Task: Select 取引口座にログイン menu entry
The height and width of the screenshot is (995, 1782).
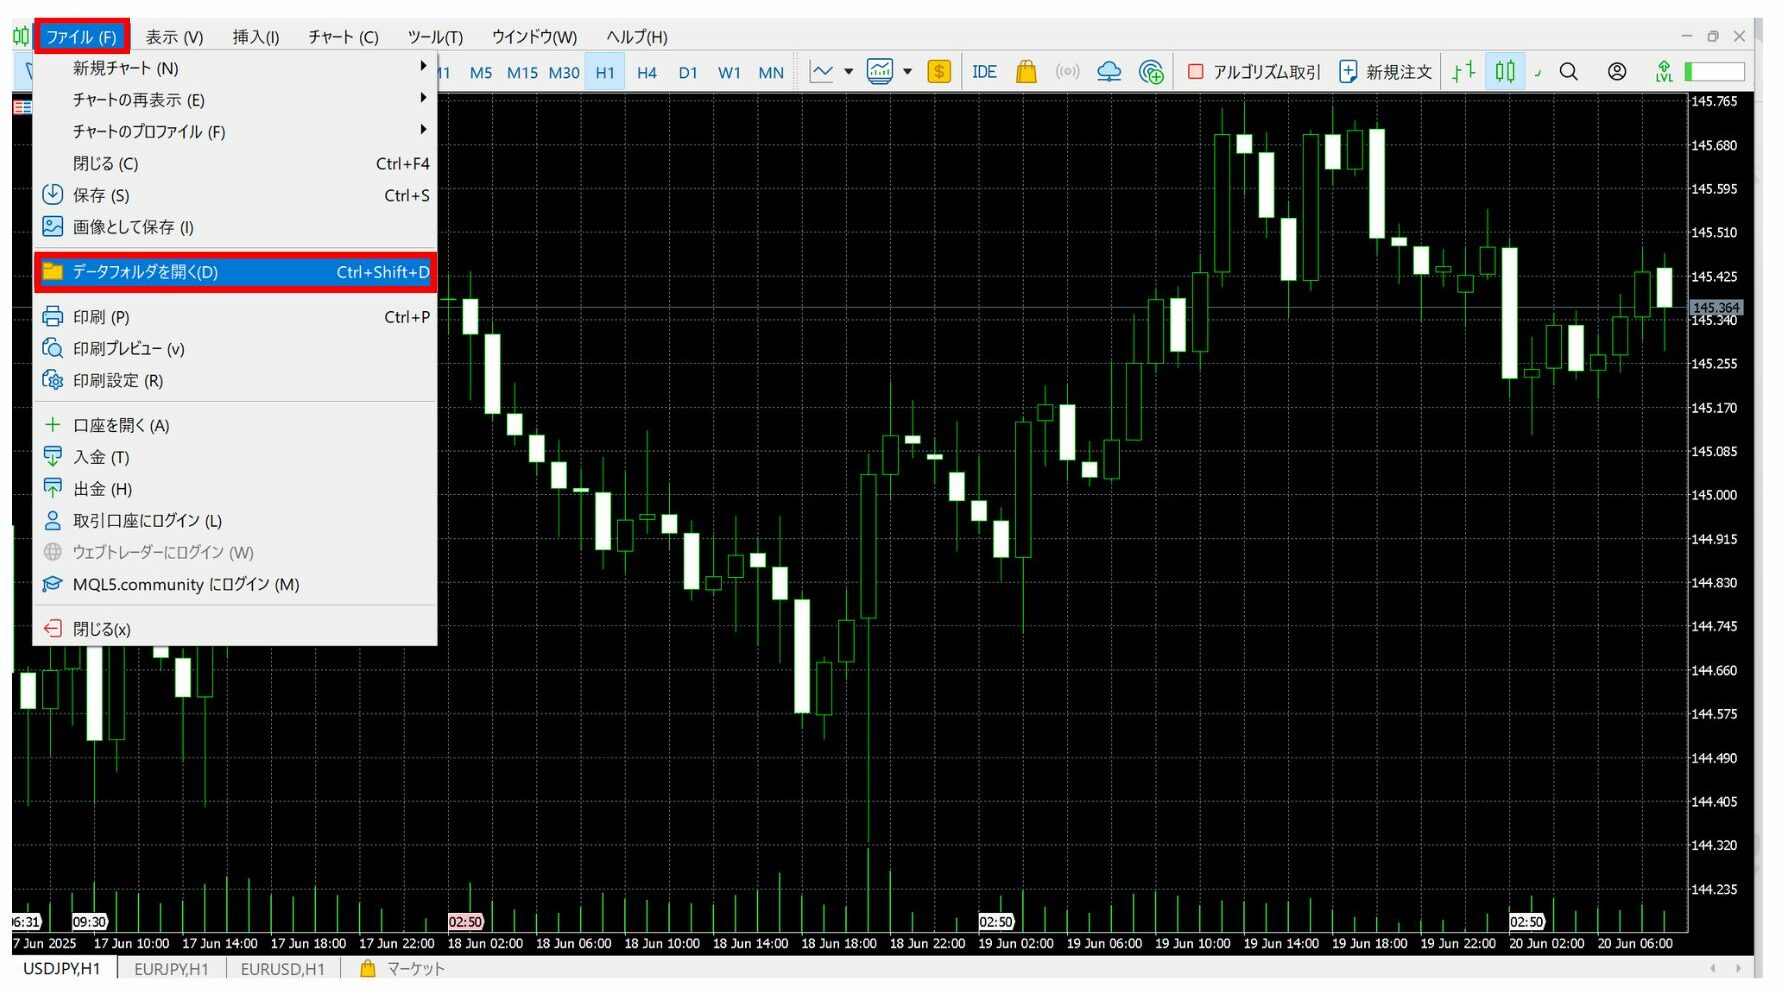Action: click(x=147, y=521)
